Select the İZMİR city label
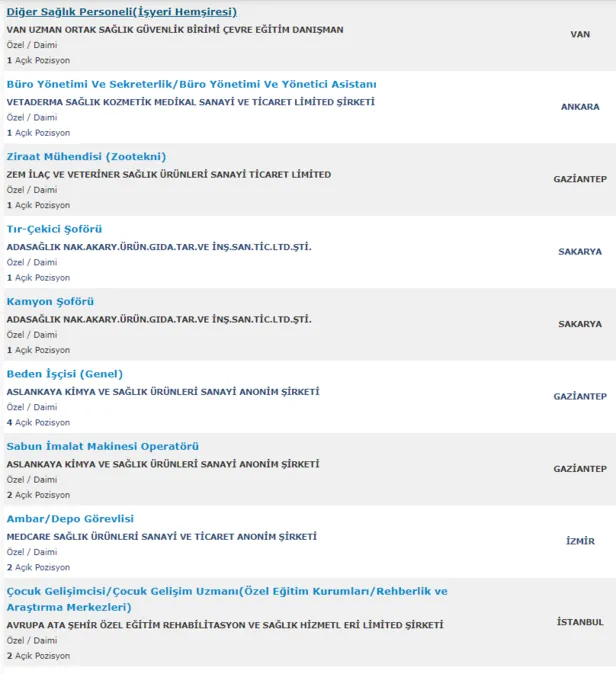This screenshot has height=674, width=616. click(x=580, y=541)
